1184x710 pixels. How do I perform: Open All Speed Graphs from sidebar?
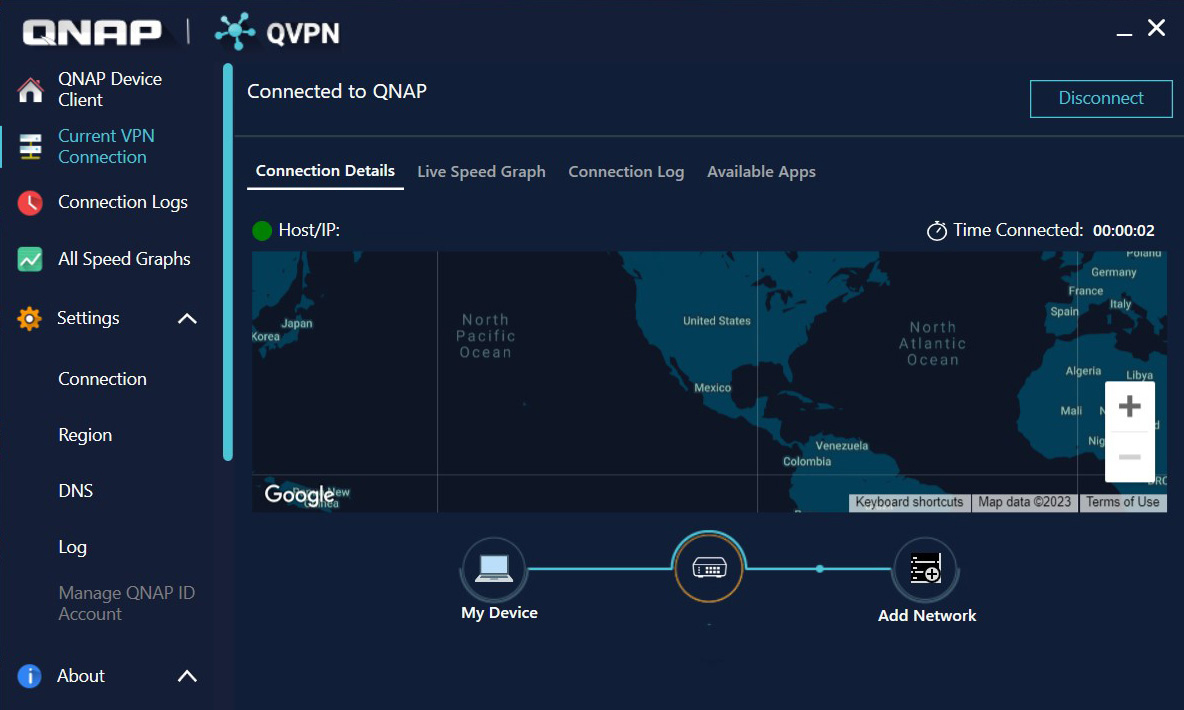(125, 259)
